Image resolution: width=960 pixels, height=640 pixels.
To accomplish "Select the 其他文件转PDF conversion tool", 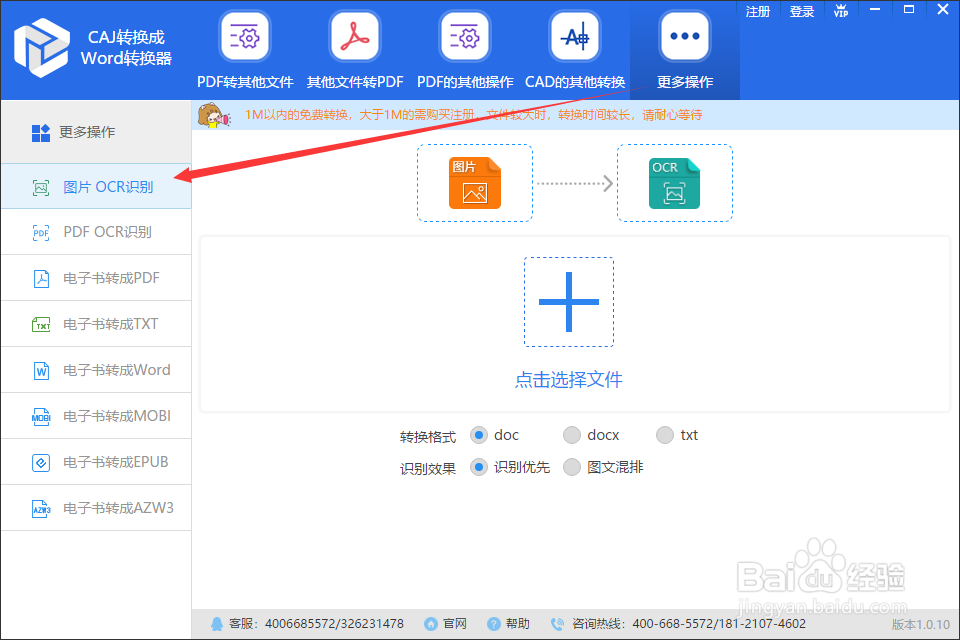I will tap(355, 50).
